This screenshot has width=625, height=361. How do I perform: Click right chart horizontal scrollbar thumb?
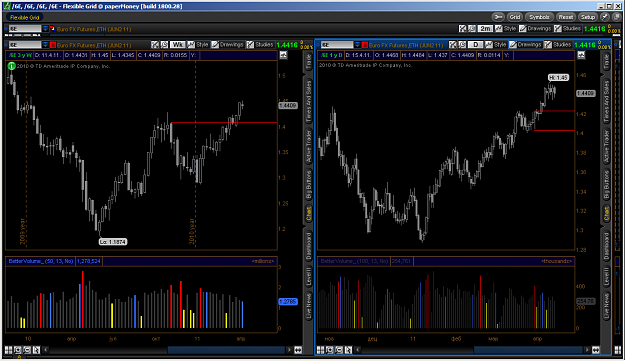point(528,350)
